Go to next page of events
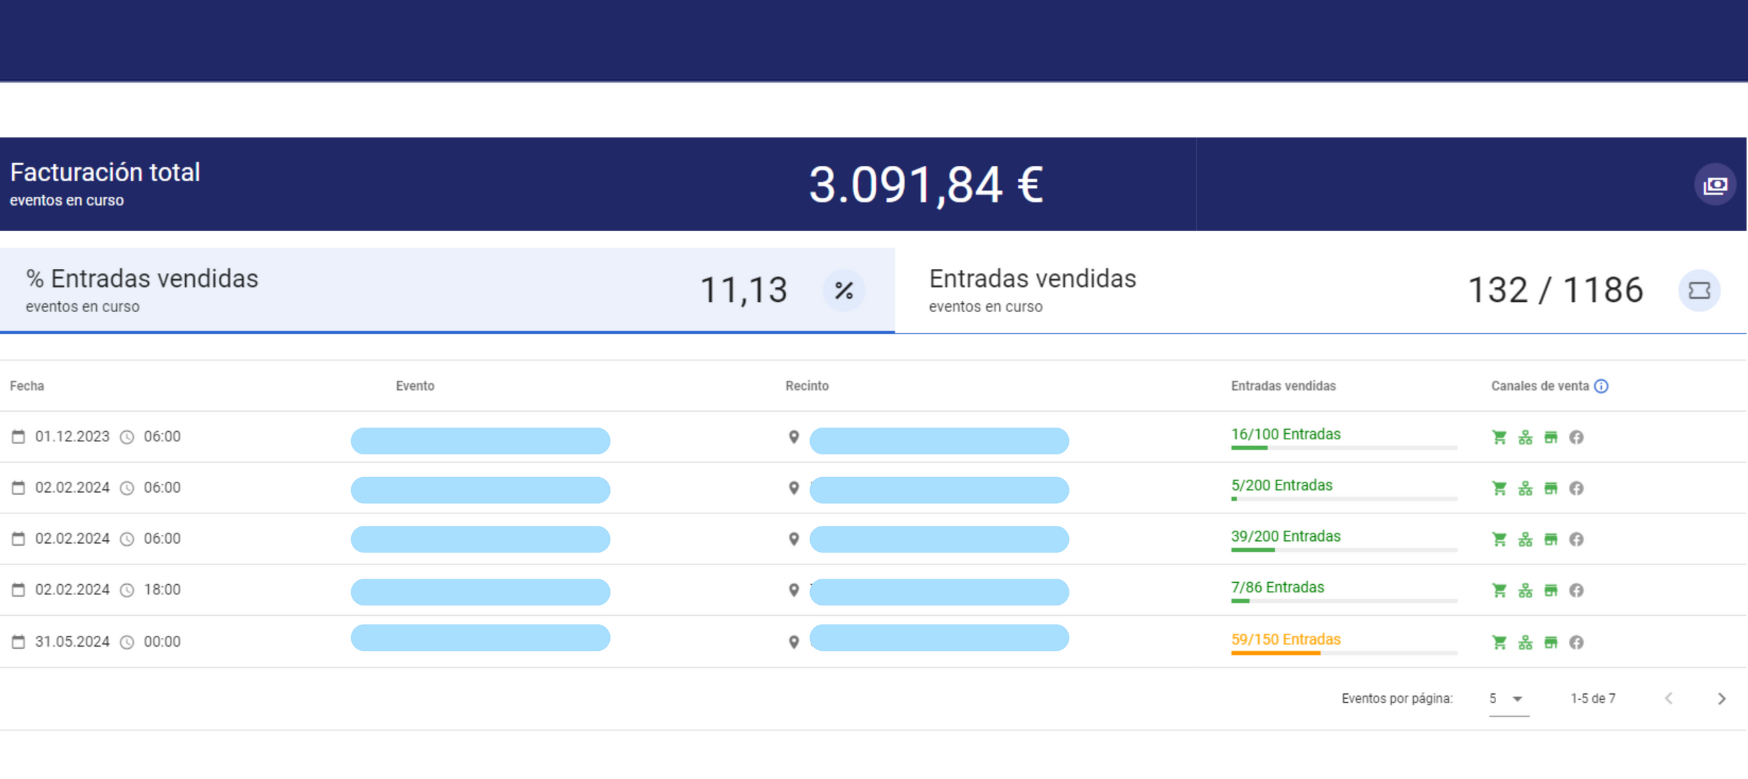Screen dimensions: 1748x779 (1721, 699)
